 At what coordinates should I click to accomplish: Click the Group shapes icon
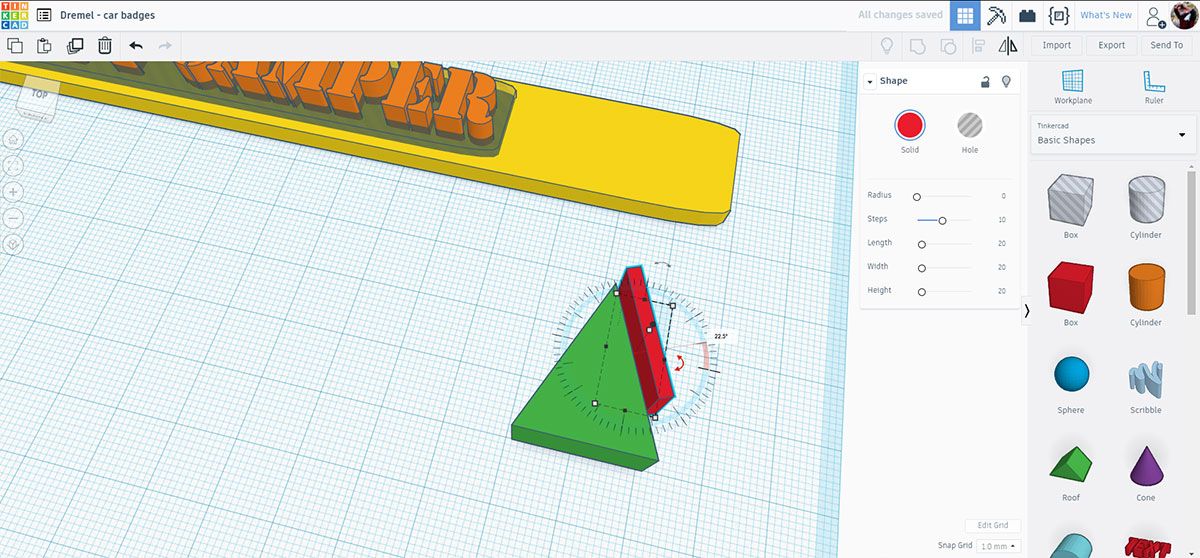(917, 45)
